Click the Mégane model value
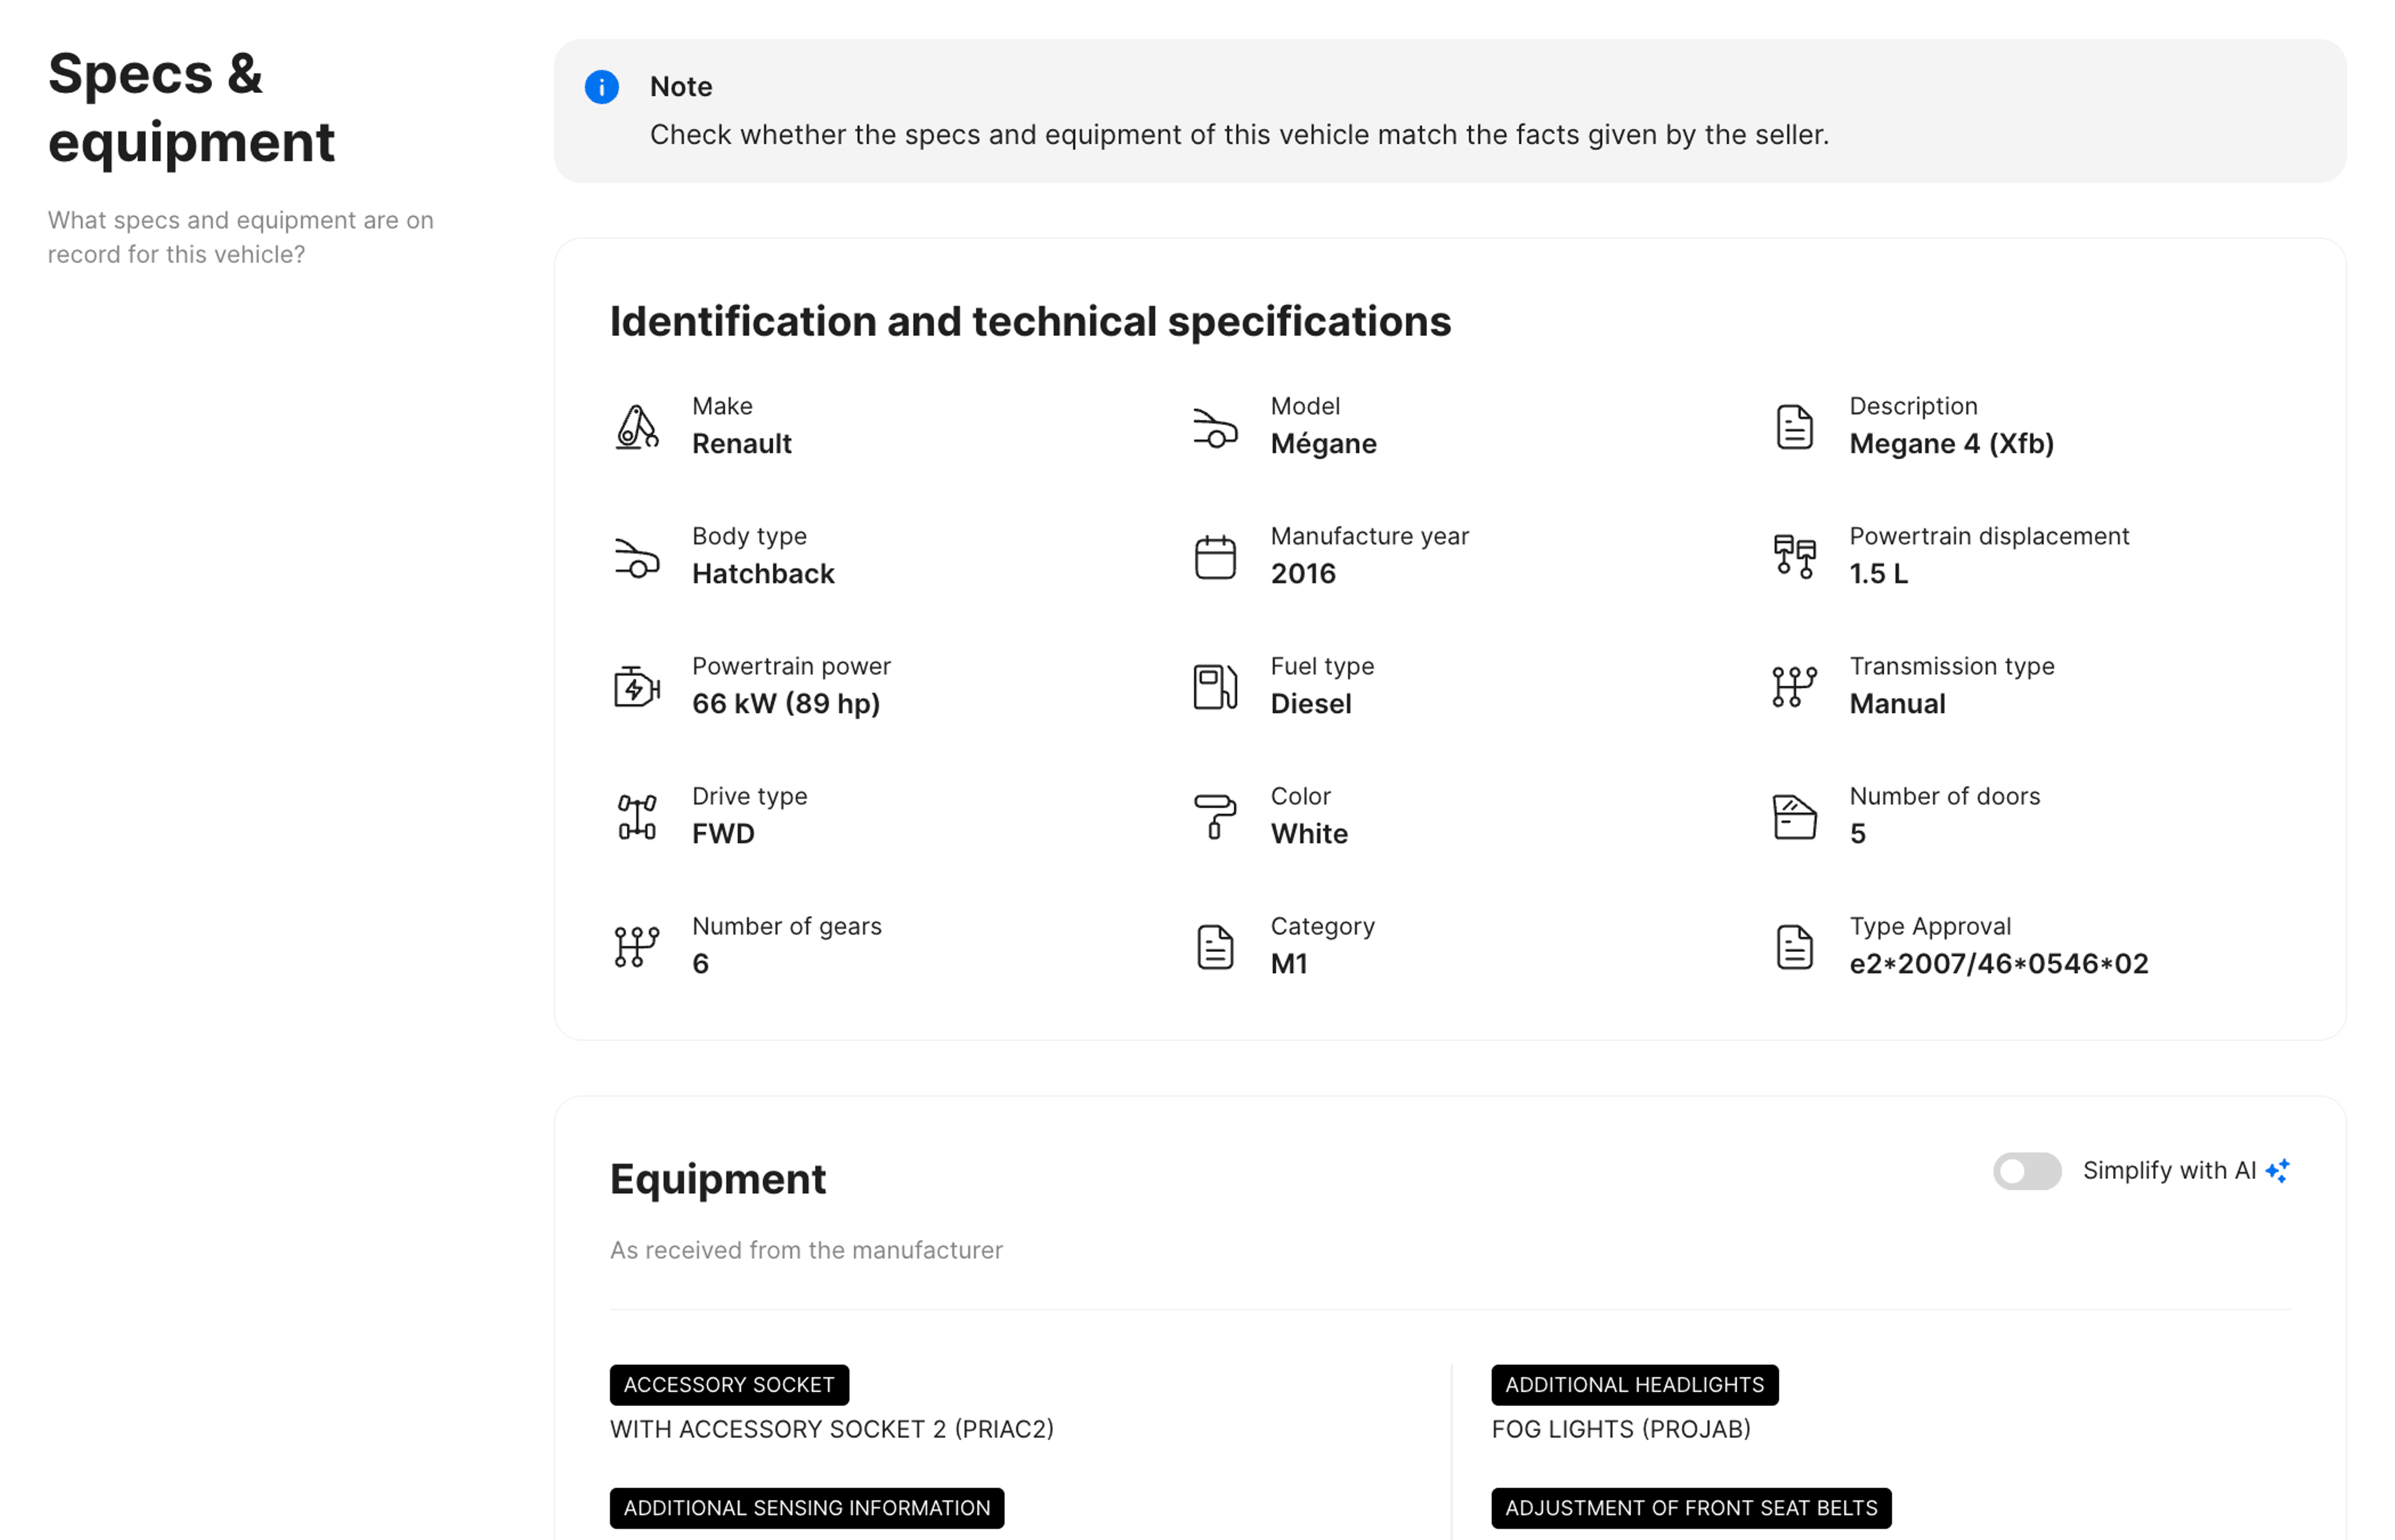 [1323, 444]
